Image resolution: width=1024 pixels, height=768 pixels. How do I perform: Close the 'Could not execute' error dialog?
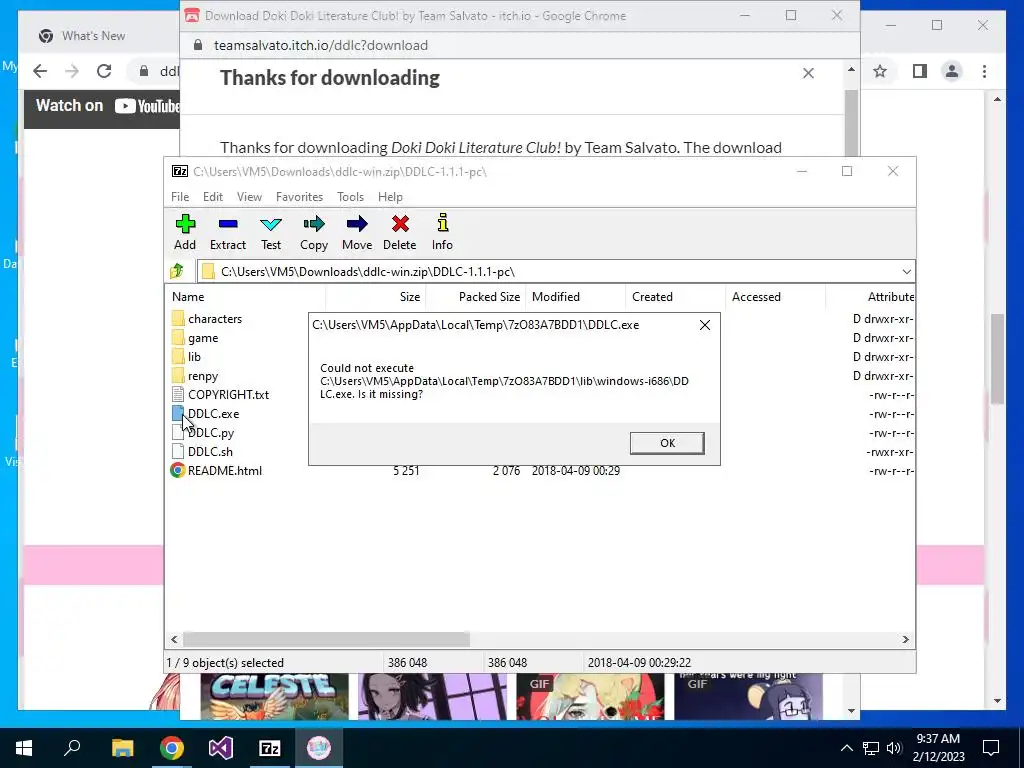click(x=705, y=325)
